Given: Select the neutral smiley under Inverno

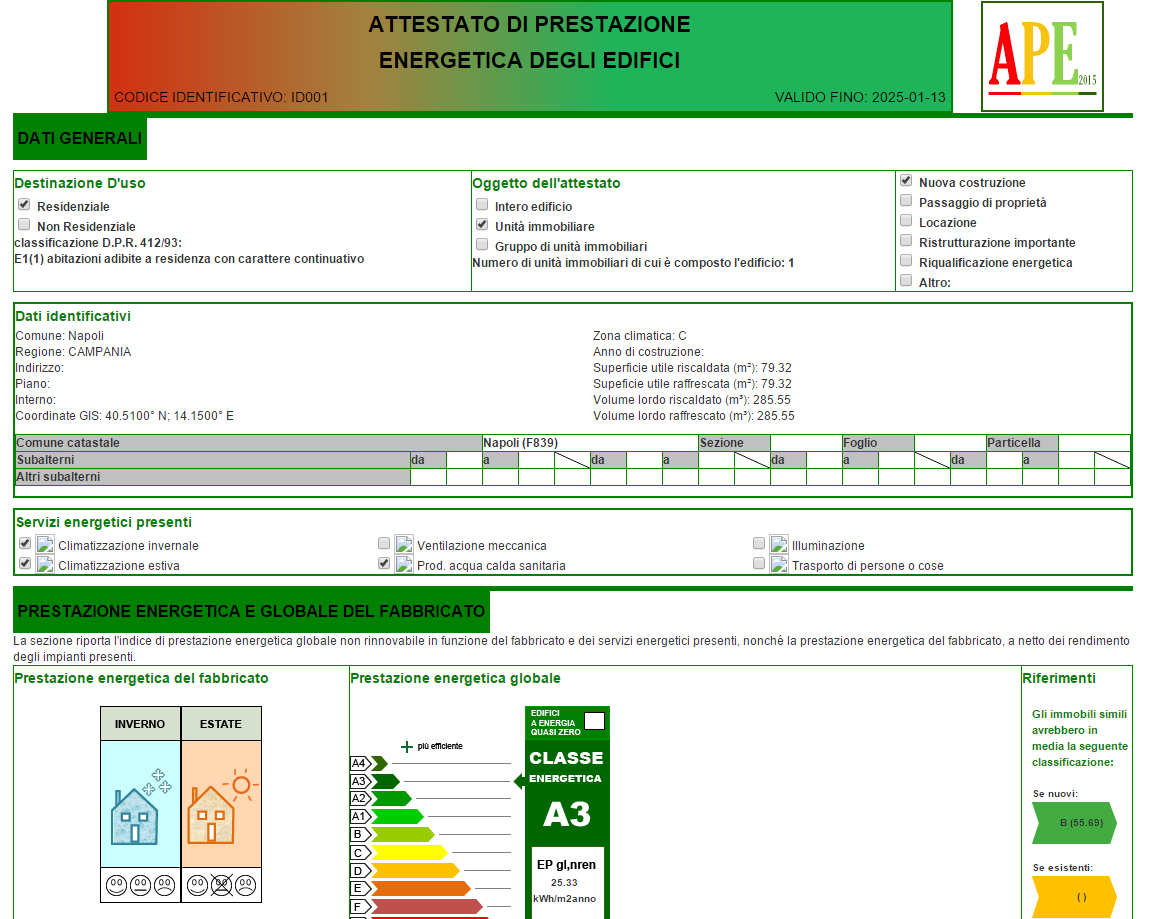Looking at the screenshot, I should pyautogui.click(x=140, y=885).
